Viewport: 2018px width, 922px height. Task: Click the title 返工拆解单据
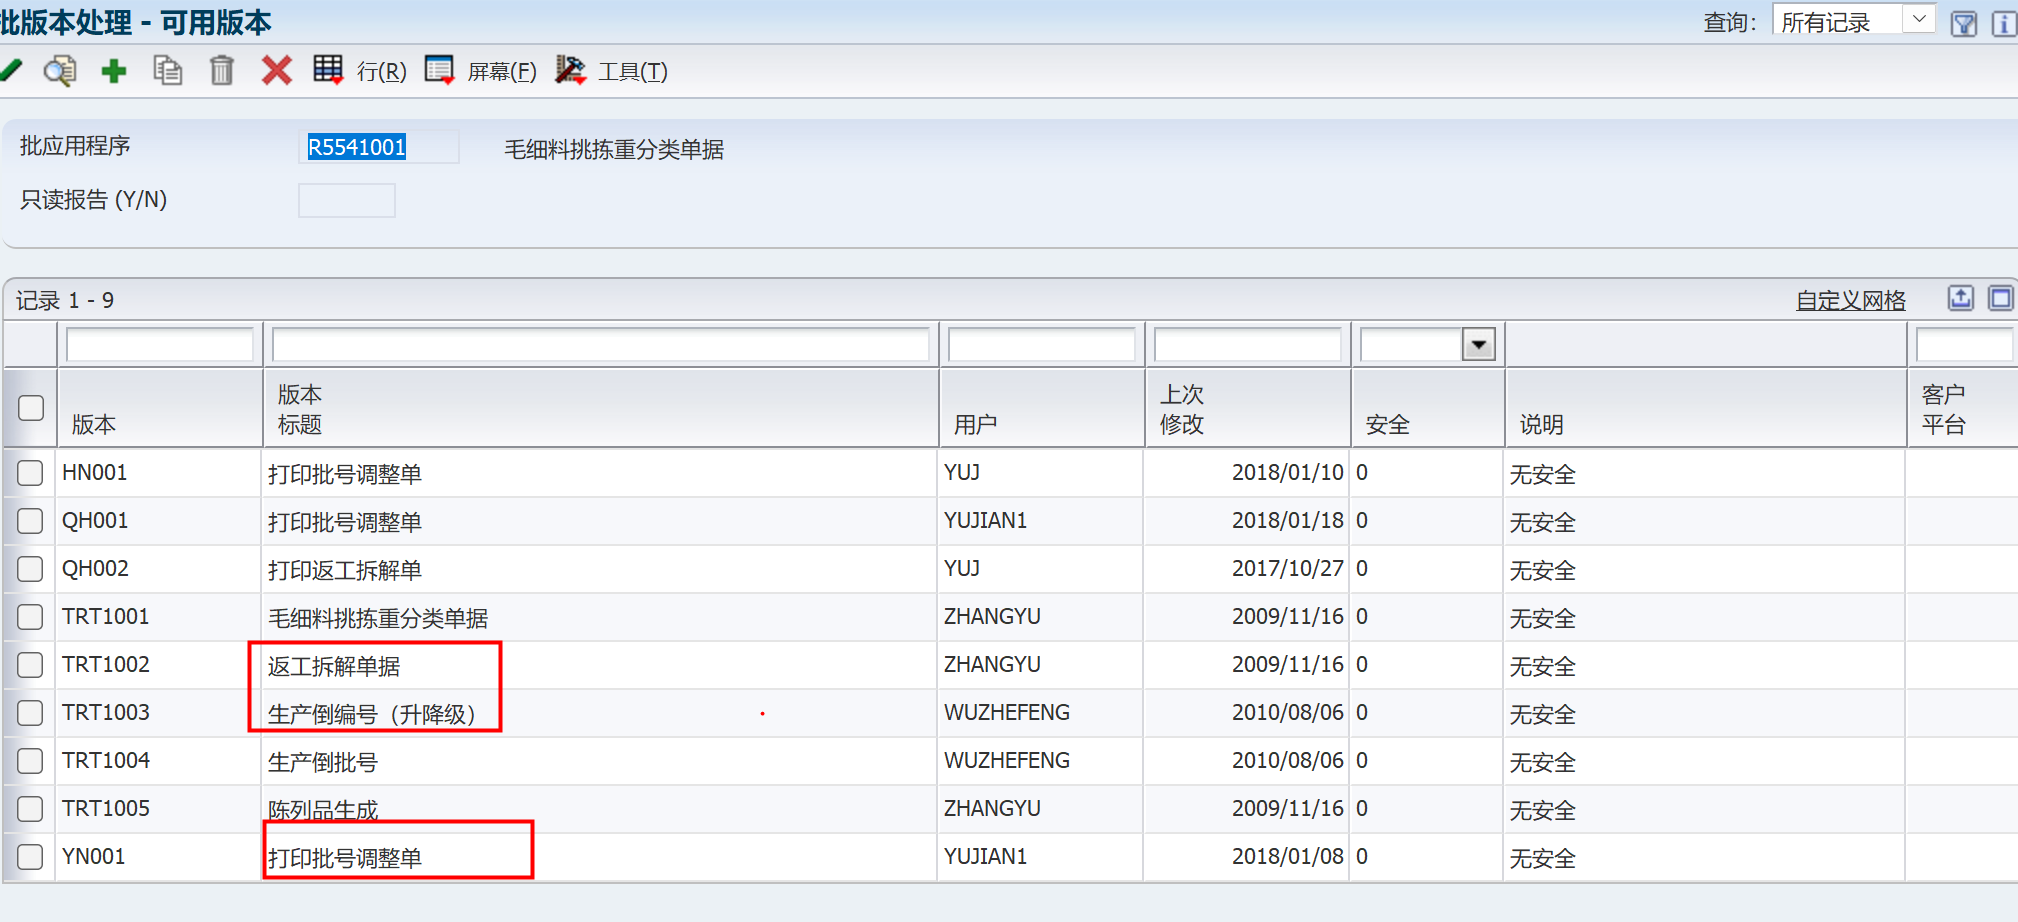(x=334, y=666)
